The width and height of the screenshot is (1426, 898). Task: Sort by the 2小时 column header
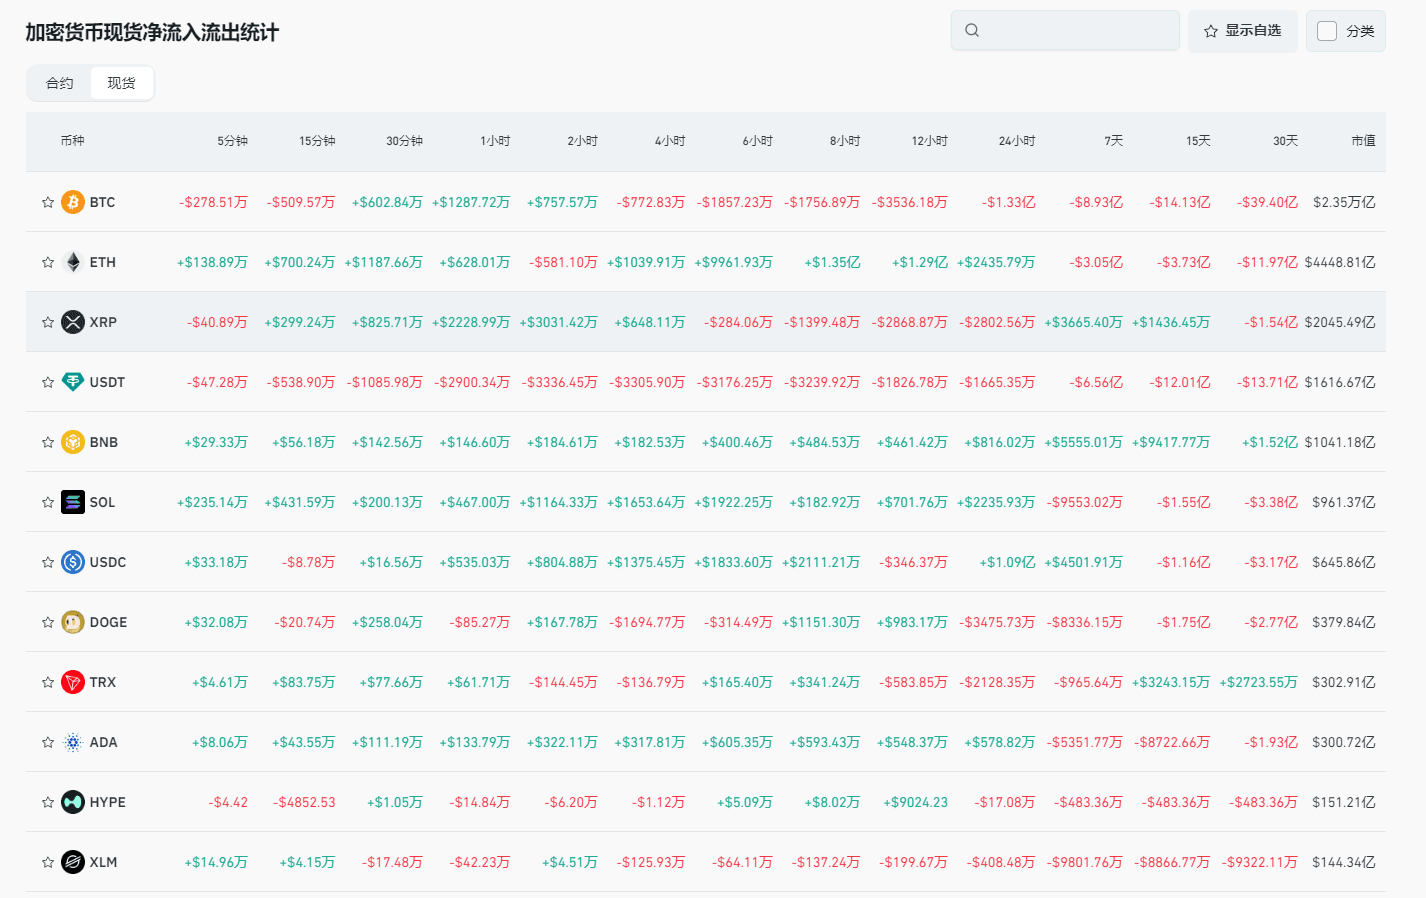coord(583,141)
